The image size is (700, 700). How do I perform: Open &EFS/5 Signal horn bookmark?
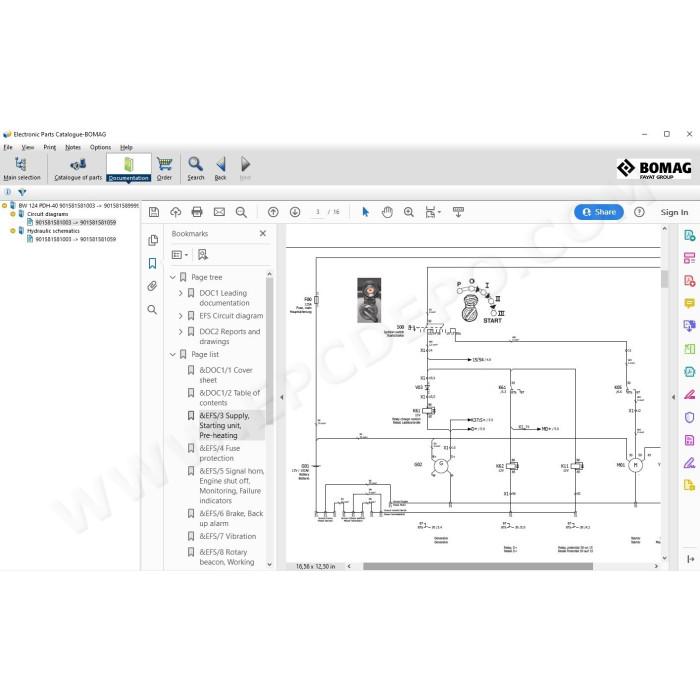tap(231, 486)
